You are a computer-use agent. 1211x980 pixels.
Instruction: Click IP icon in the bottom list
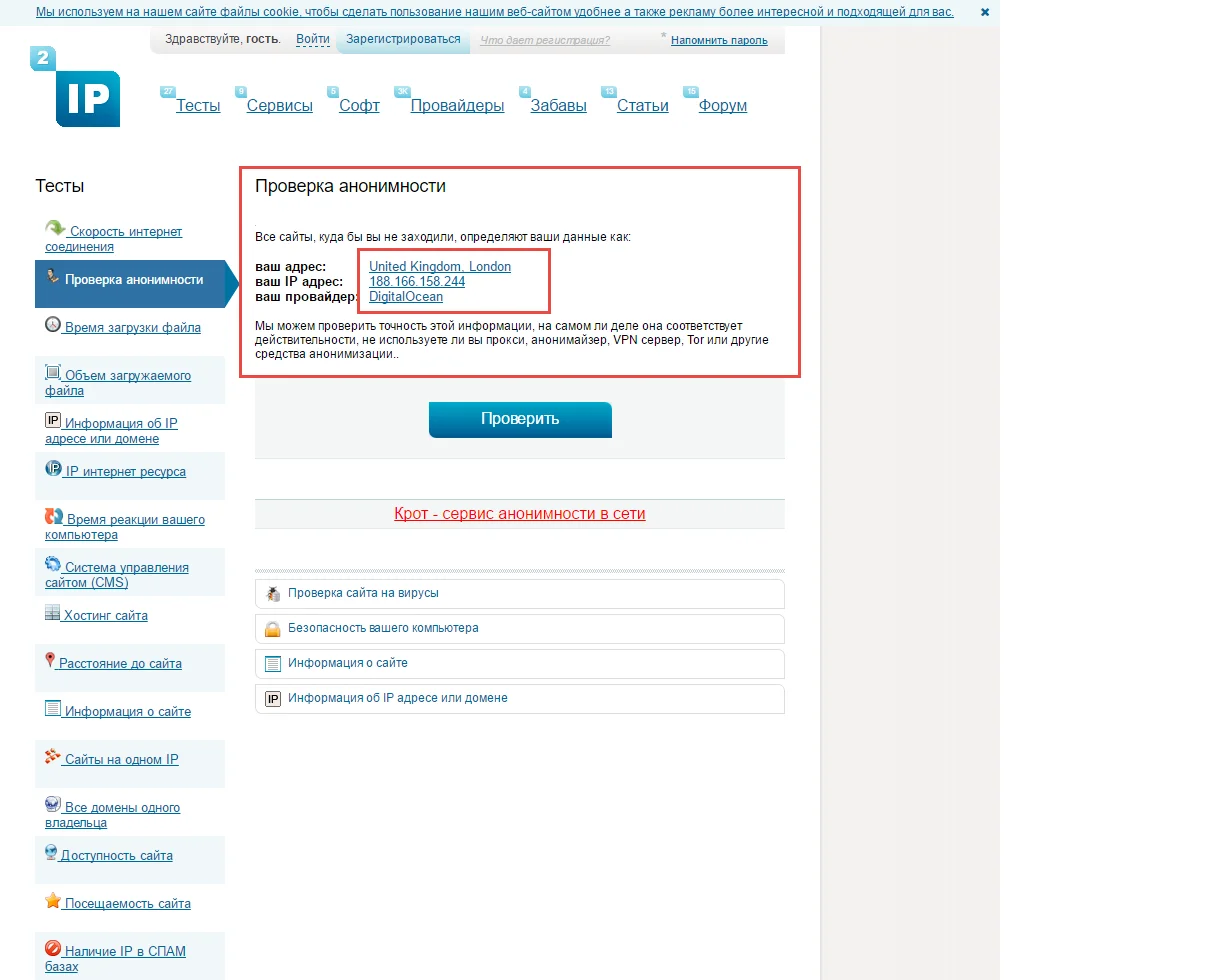pyautogui.click(x=273, y=699)
